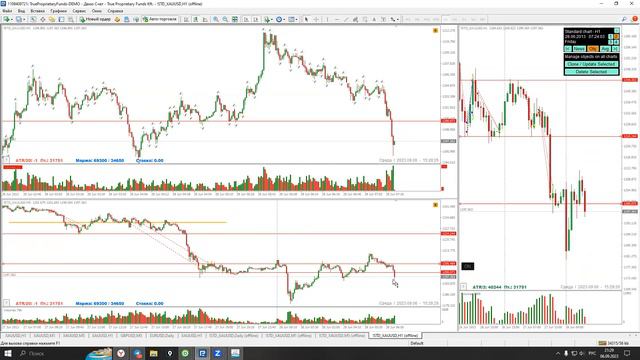The image size is (640, 360).
Task: Click Delete Selected button
Action: [x=591, y=72]
